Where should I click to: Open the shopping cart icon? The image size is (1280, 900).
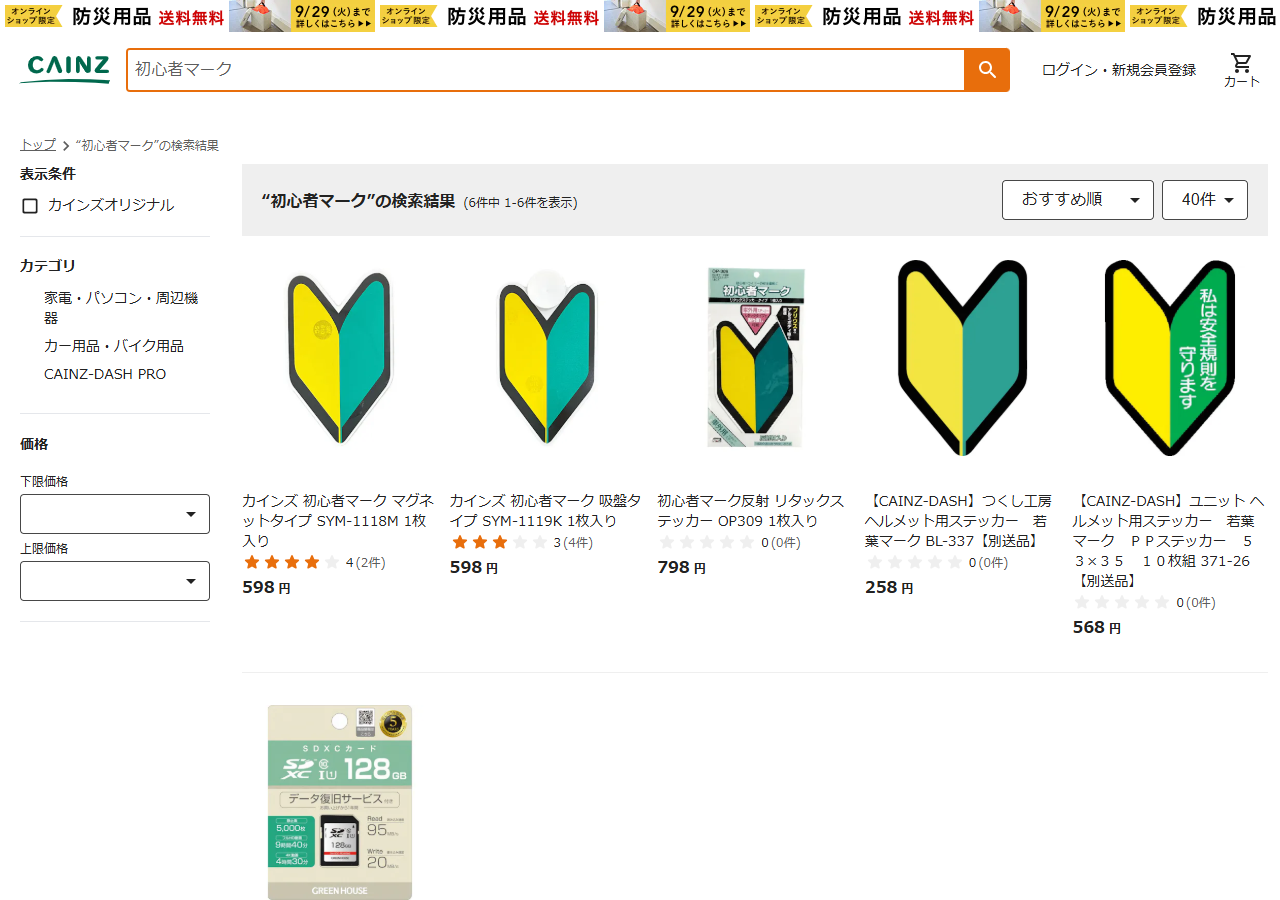point(1241,70)
